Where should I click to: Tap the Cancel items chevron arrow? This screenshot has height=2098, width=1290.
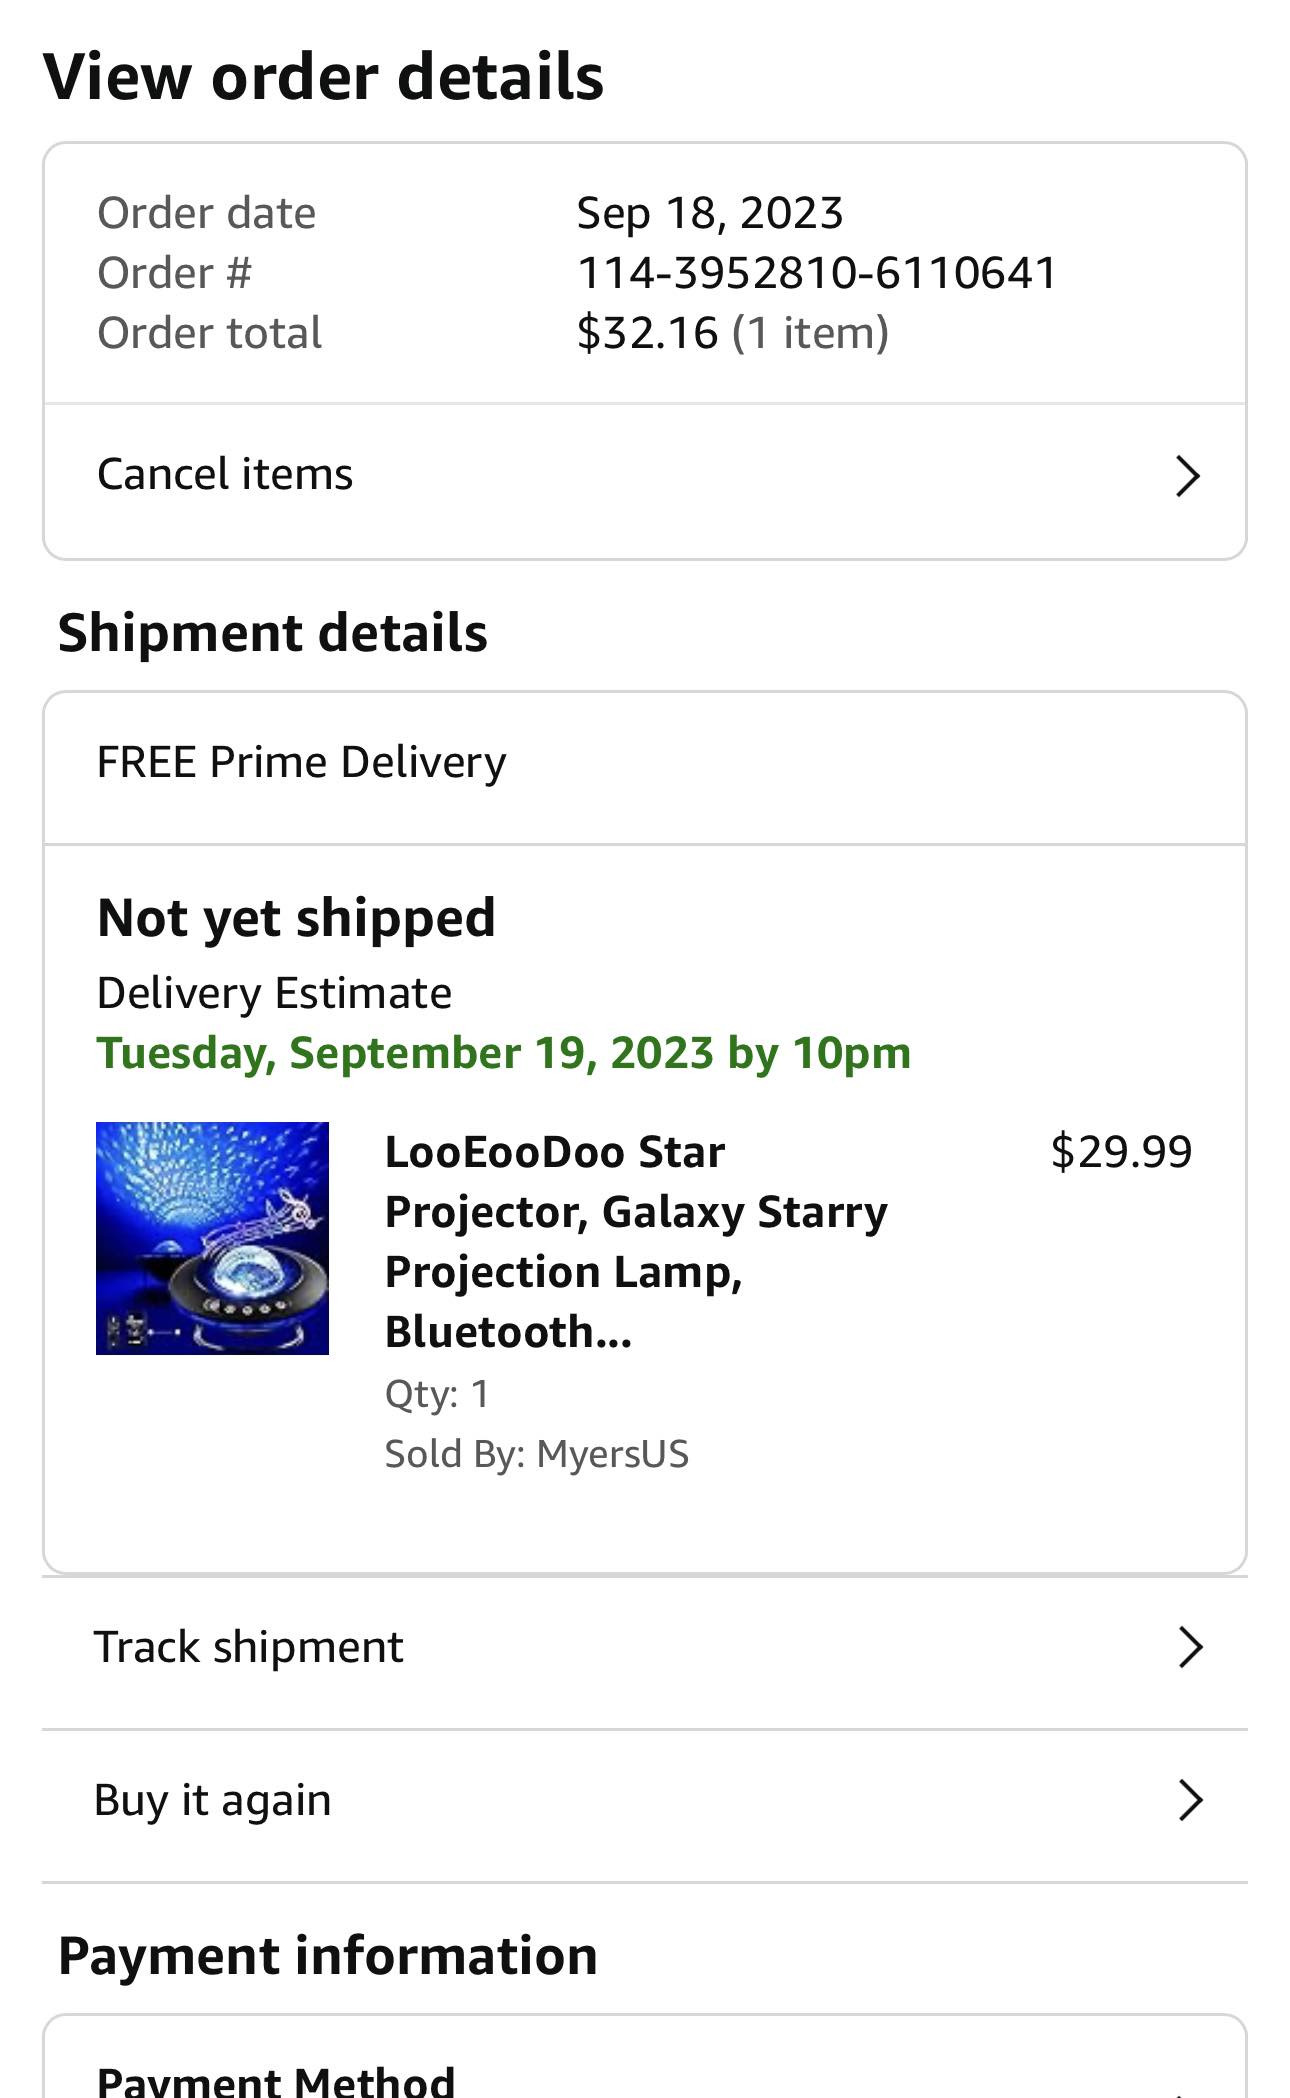[x=1187, y=476]
